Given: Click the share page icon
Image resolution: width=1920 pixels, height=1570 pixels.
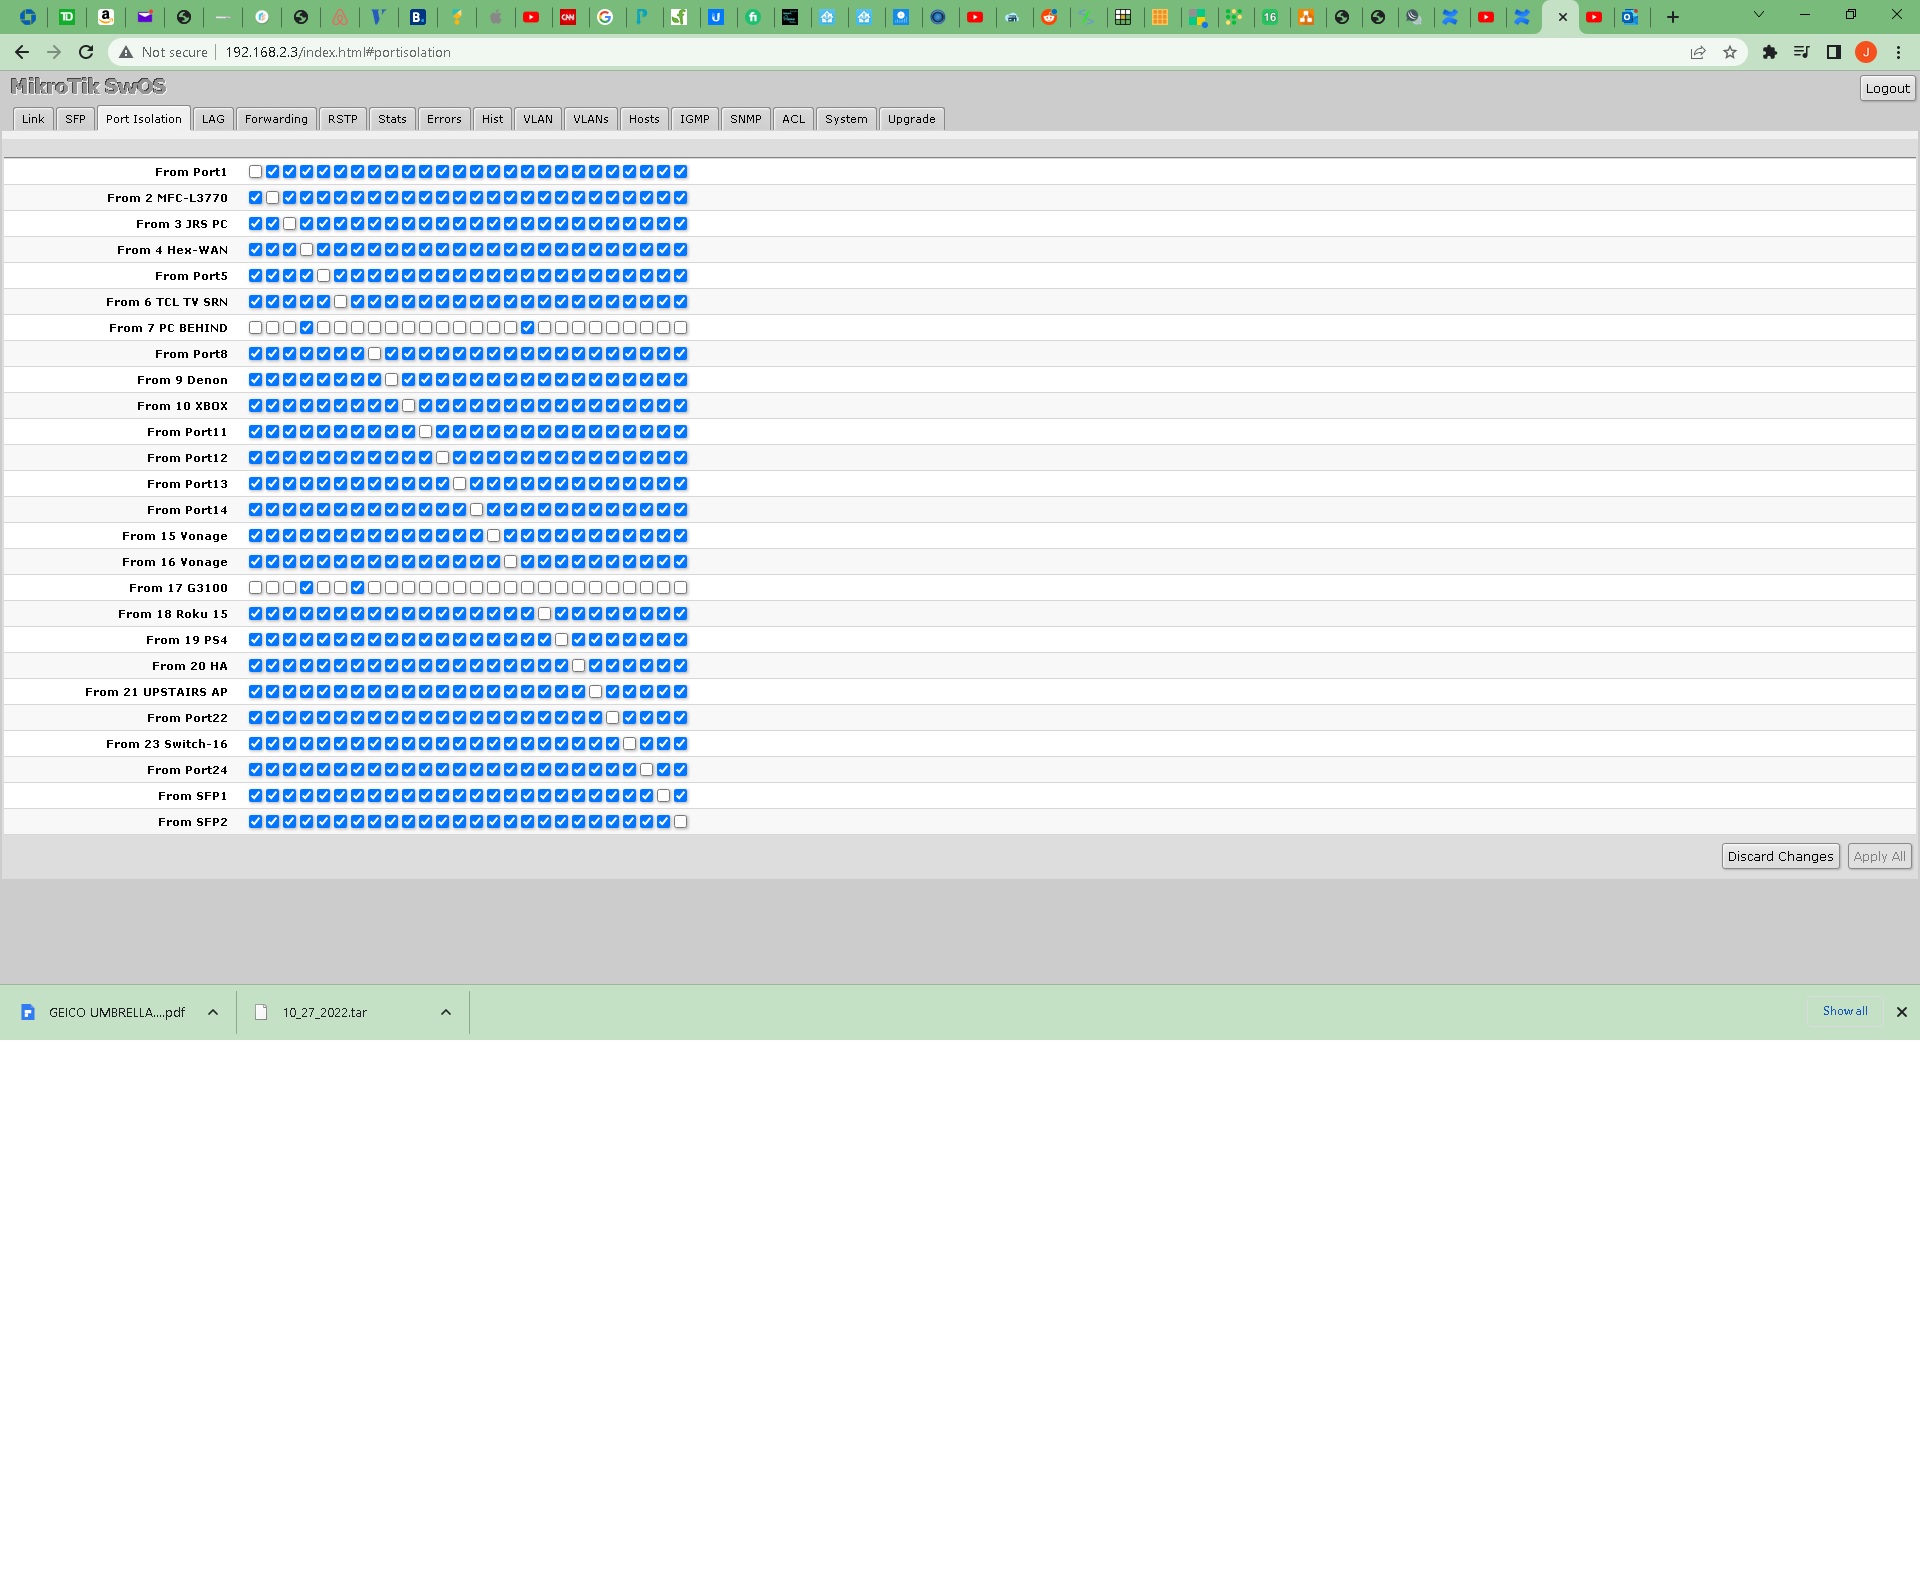Looking at the screenshot, I should tap(1697, 52).
